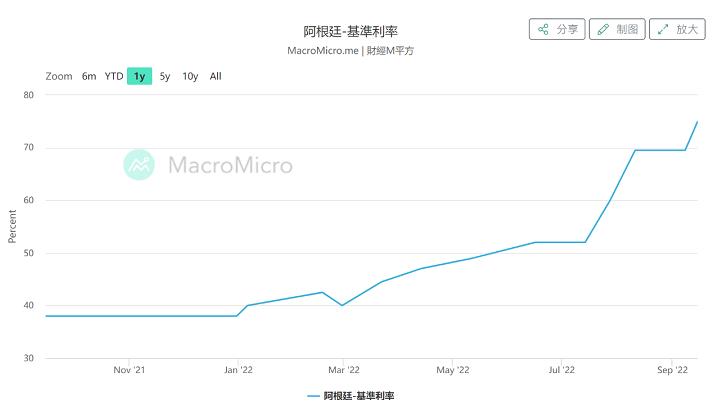
Task: Open the 制圖 chart-making button
Action: pyautogui.click(x=617, y=29)
